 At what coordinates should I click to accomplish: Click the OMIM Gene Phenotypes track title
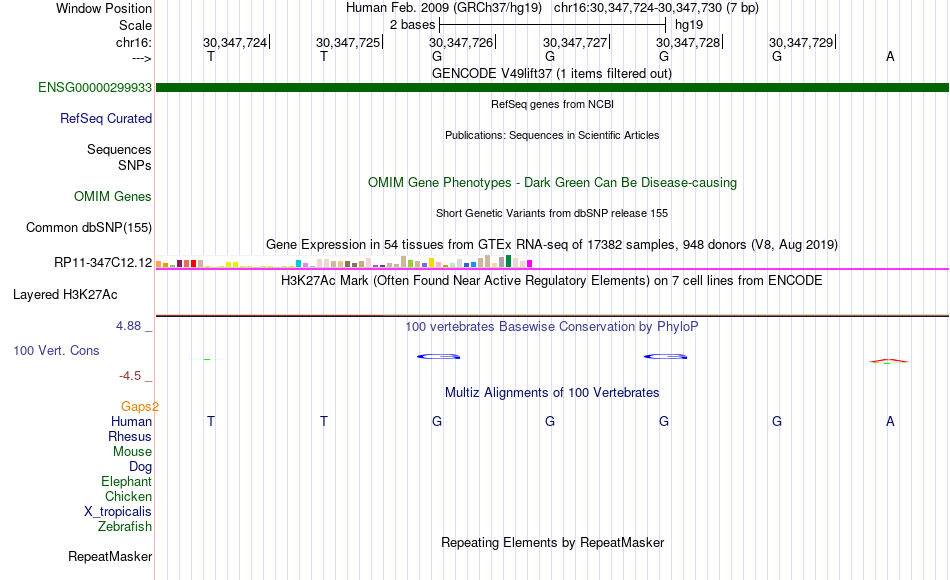(x=552, y=182)
